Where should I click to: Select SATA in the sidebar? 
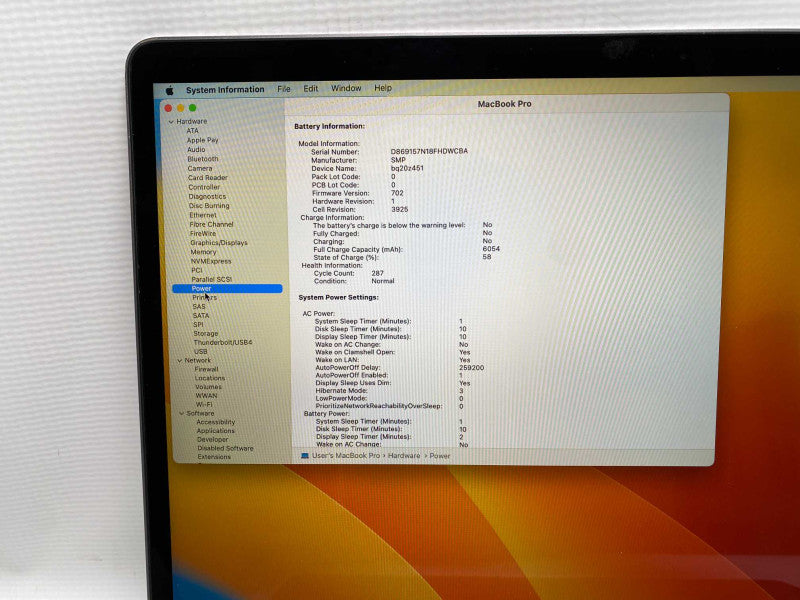201,316
